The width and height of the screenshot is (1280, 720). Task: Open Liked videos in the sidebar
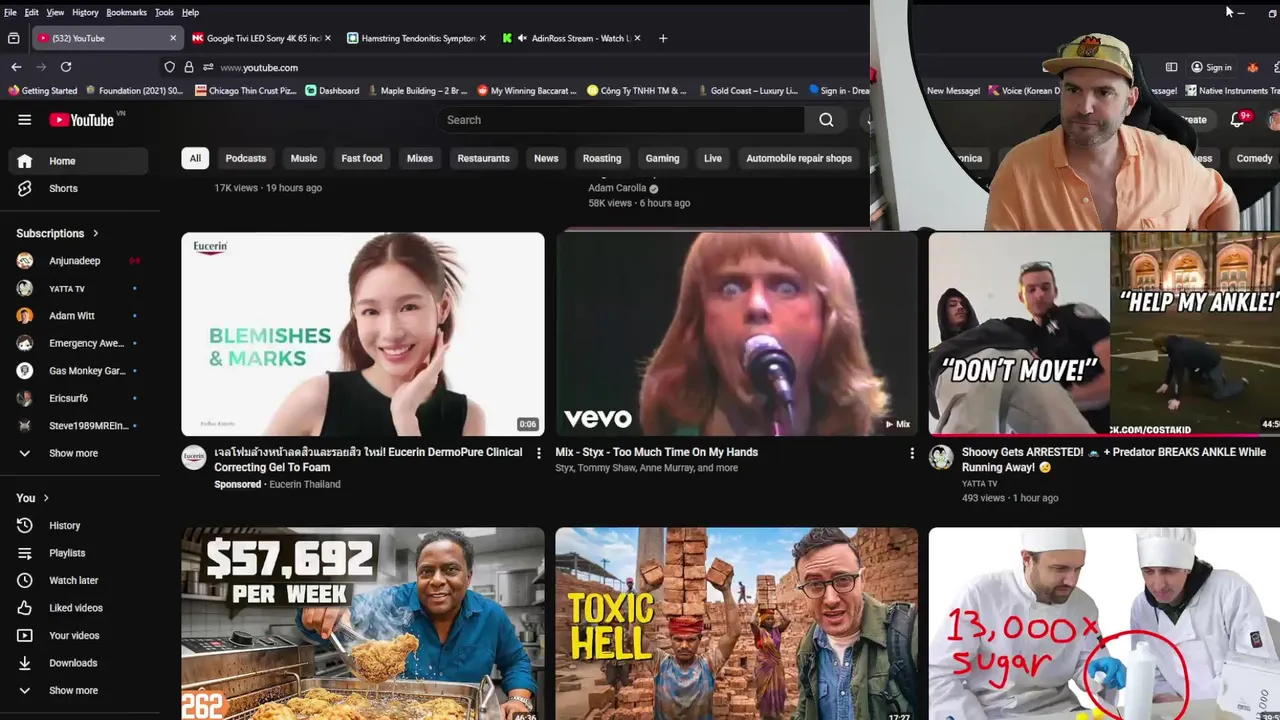pyautogui.click(x=78, y=608)
